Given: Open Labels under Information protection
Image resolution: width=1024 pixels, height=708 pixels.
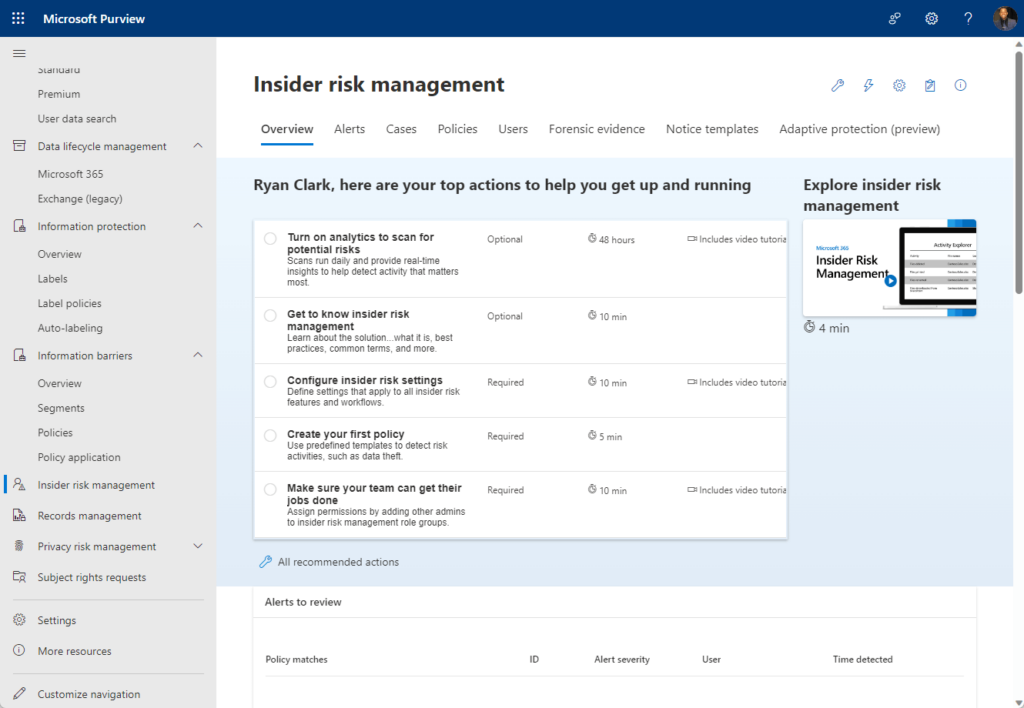Looking at the screenshot, I should [52, 279].
